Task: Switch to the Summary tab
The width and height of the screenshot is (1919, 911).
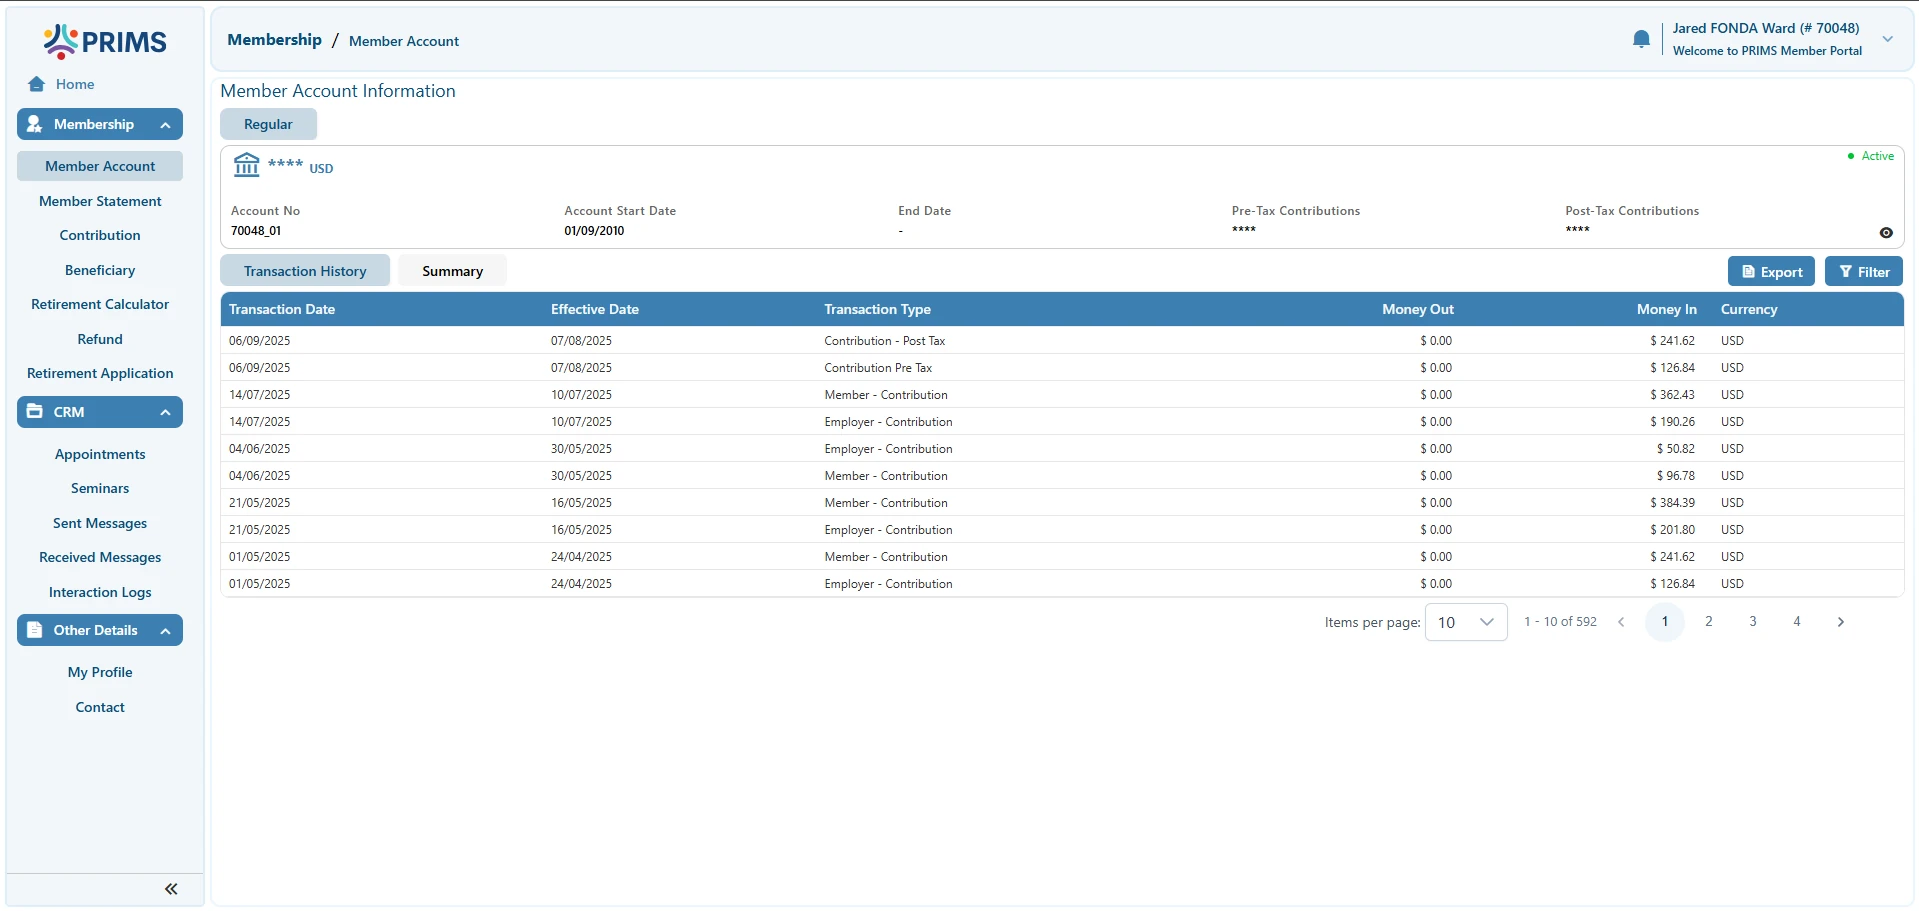Action: [452, 271]
